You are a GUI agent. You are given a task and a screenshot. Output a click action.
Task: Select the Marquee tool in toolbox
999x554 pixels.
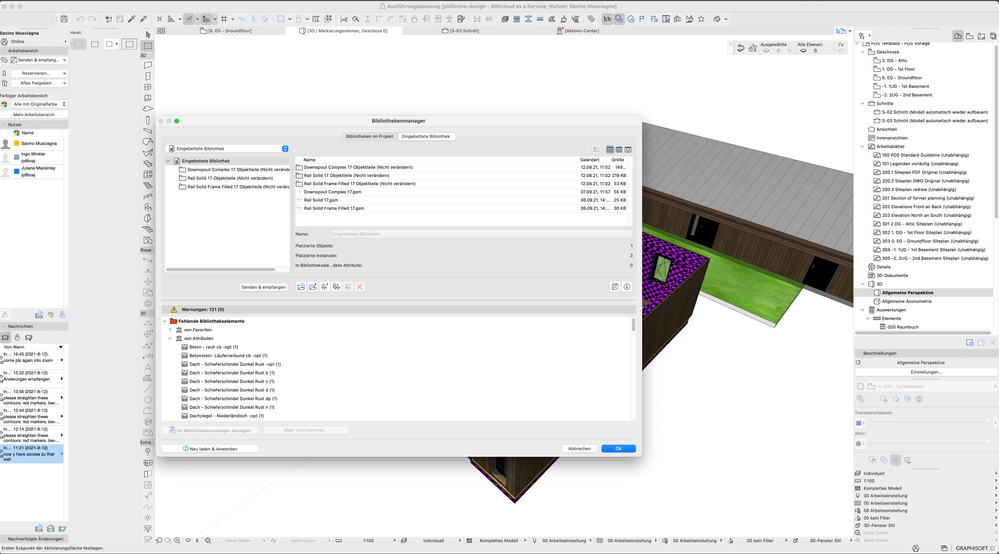148,45
